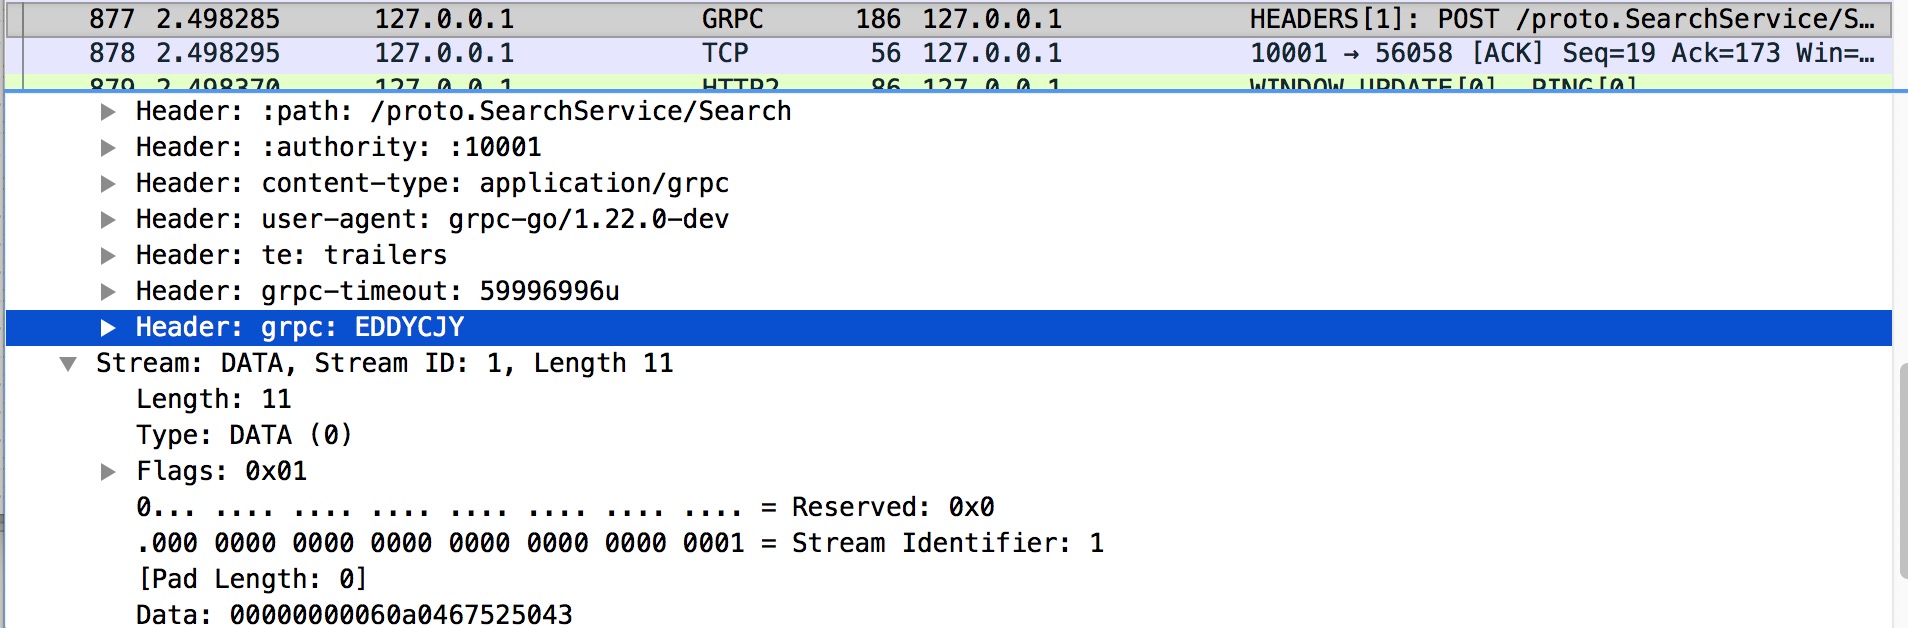Expand the user-agent header arrow
Screen dimensions: 1908x628
pos(108,220)
